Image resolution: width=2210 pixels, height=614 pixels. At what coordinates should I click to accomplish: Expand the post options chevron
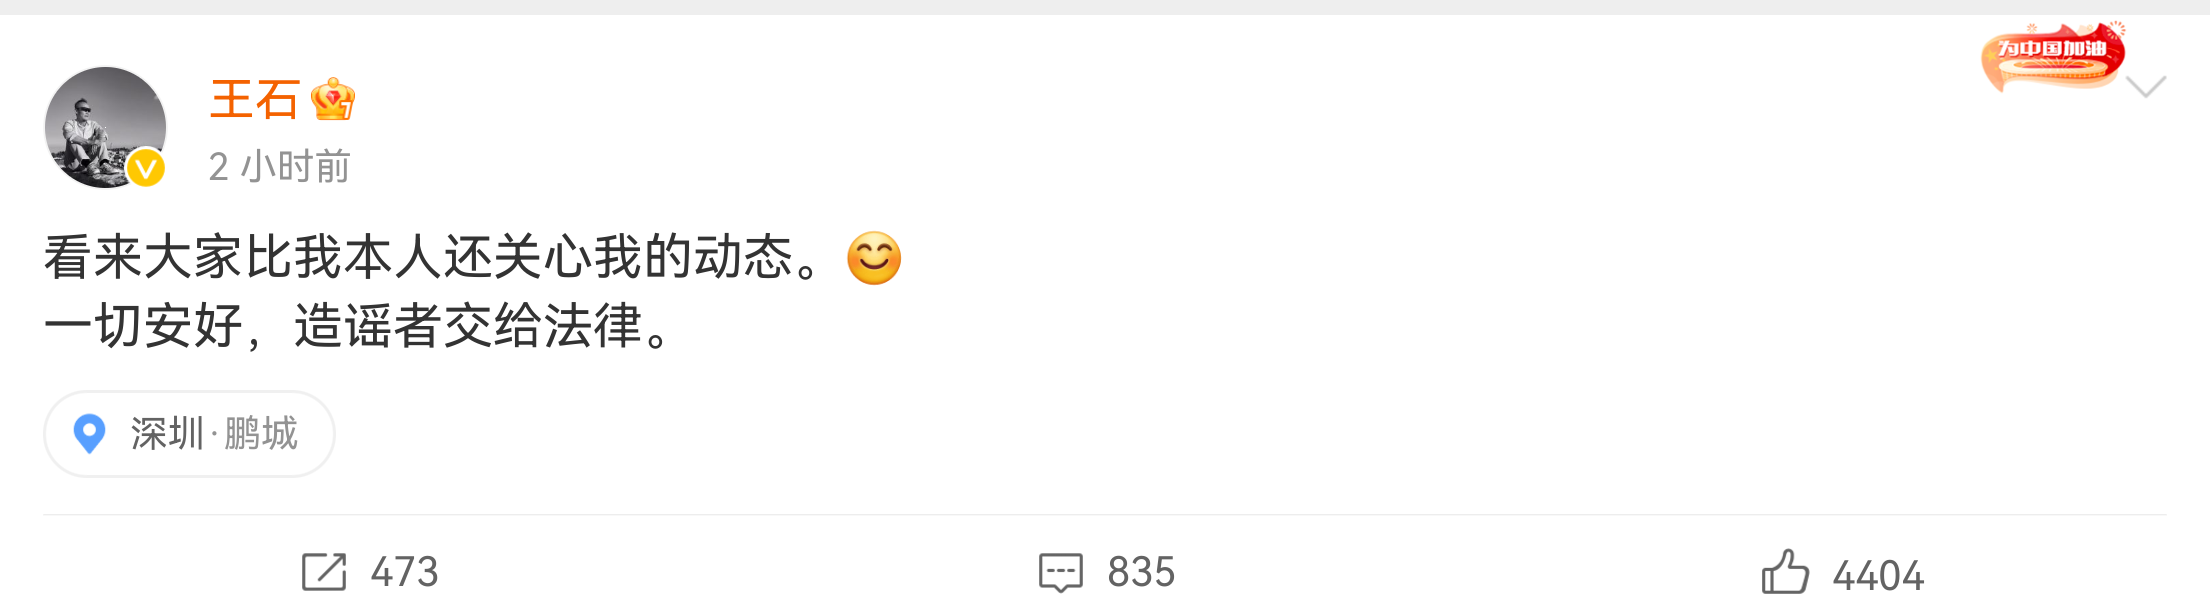click(x=2146, y=87)
